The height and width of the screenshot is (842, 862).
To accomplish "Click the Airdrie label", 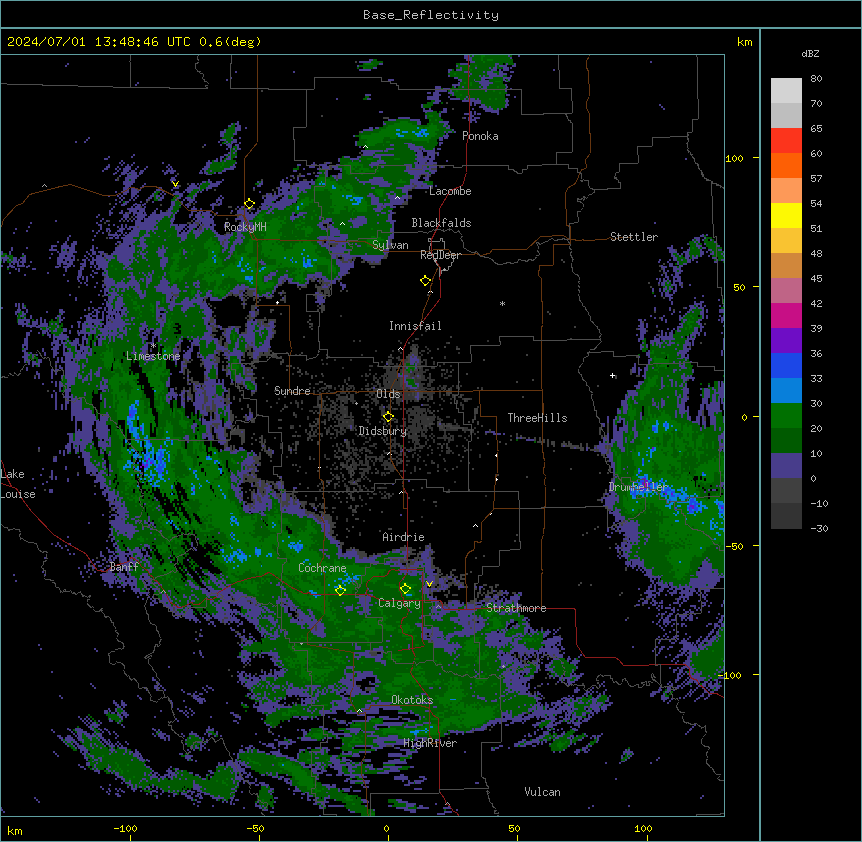I will pyautogui.click(x=403, y=537).
